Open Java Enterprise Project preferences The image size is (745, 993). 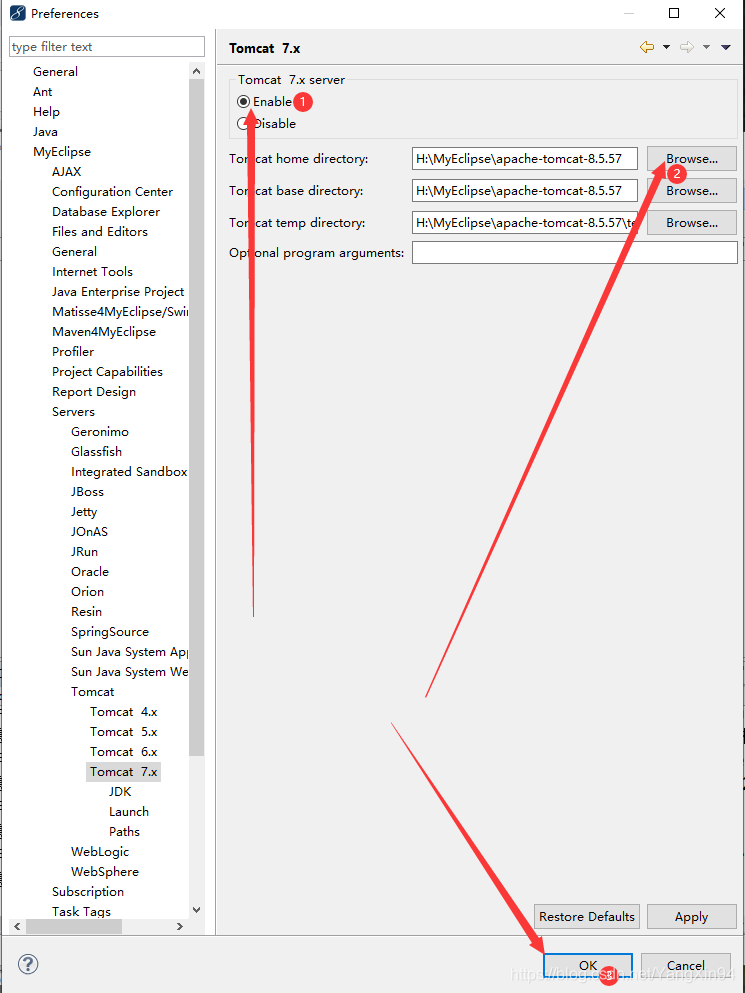pyautogui.click(x=118, y=292)
